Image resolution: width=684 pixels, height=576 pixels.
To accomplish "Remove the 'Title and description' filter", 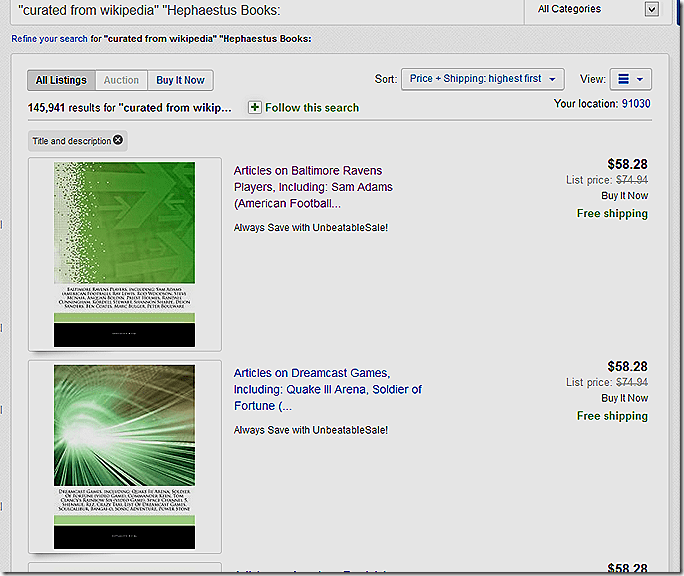I will (118, 140).
